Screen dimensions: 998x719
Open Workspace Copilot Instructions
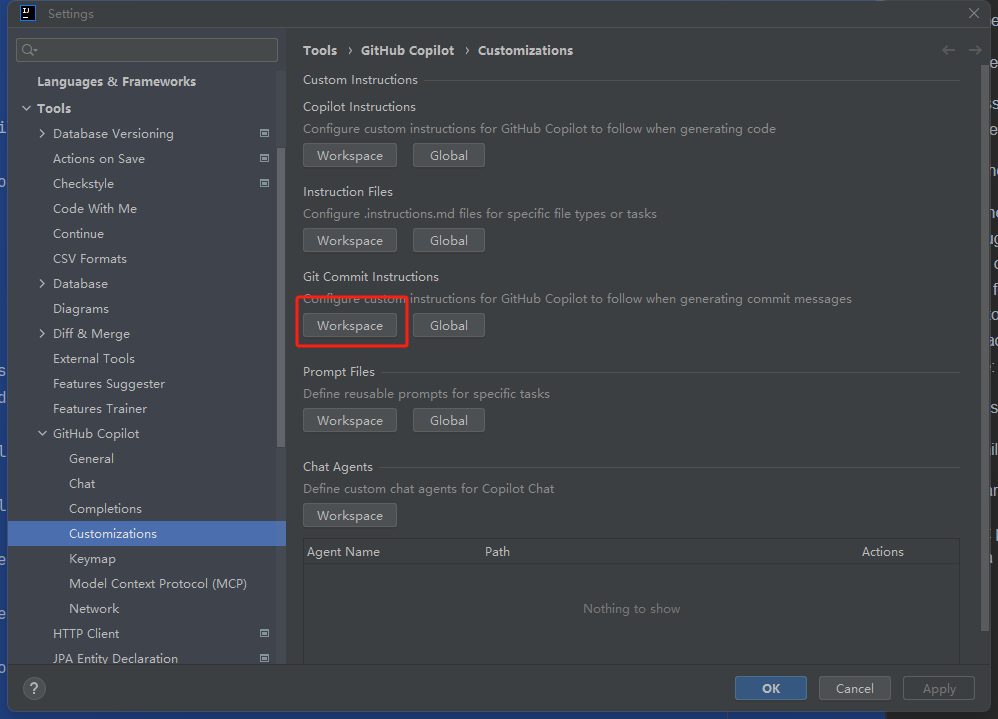350,155
